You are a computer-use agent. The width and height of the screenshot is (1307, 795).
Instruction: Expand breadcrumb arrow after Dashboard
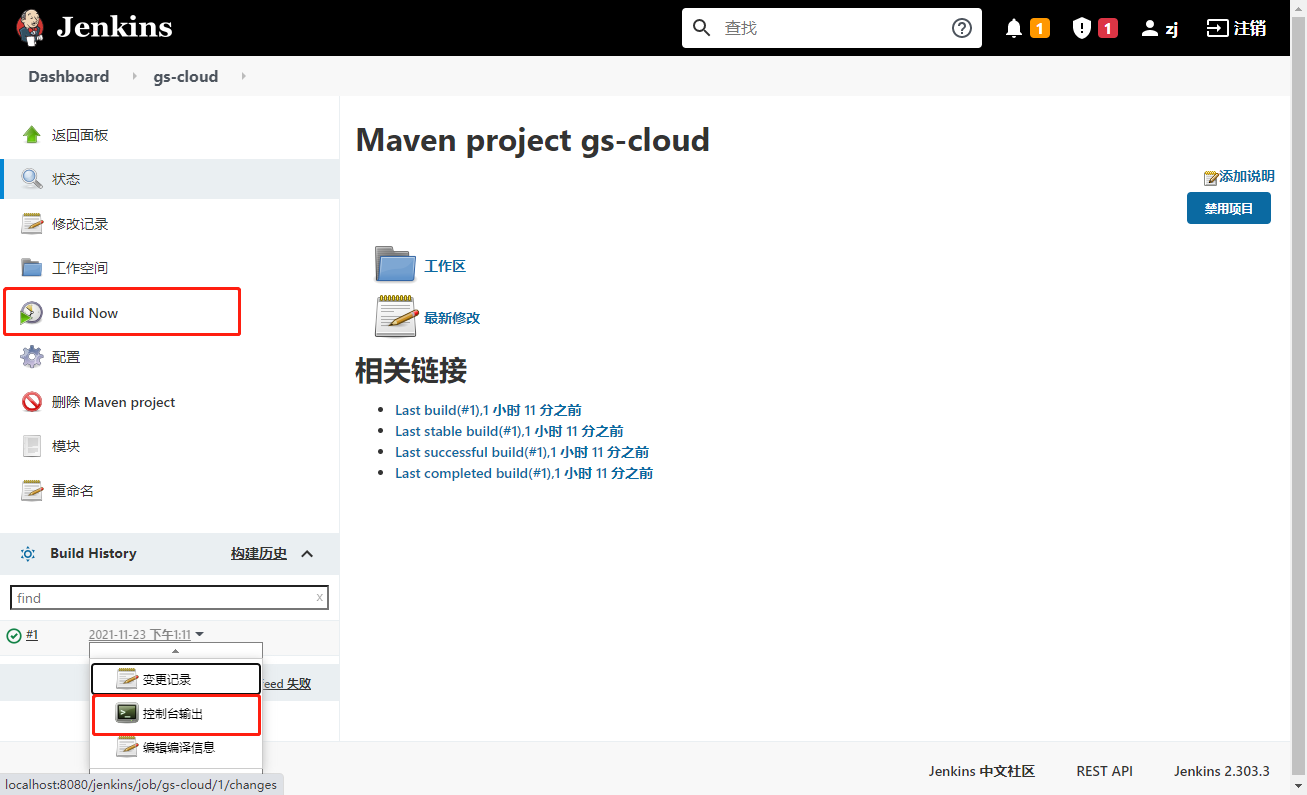tap(135, 77)
